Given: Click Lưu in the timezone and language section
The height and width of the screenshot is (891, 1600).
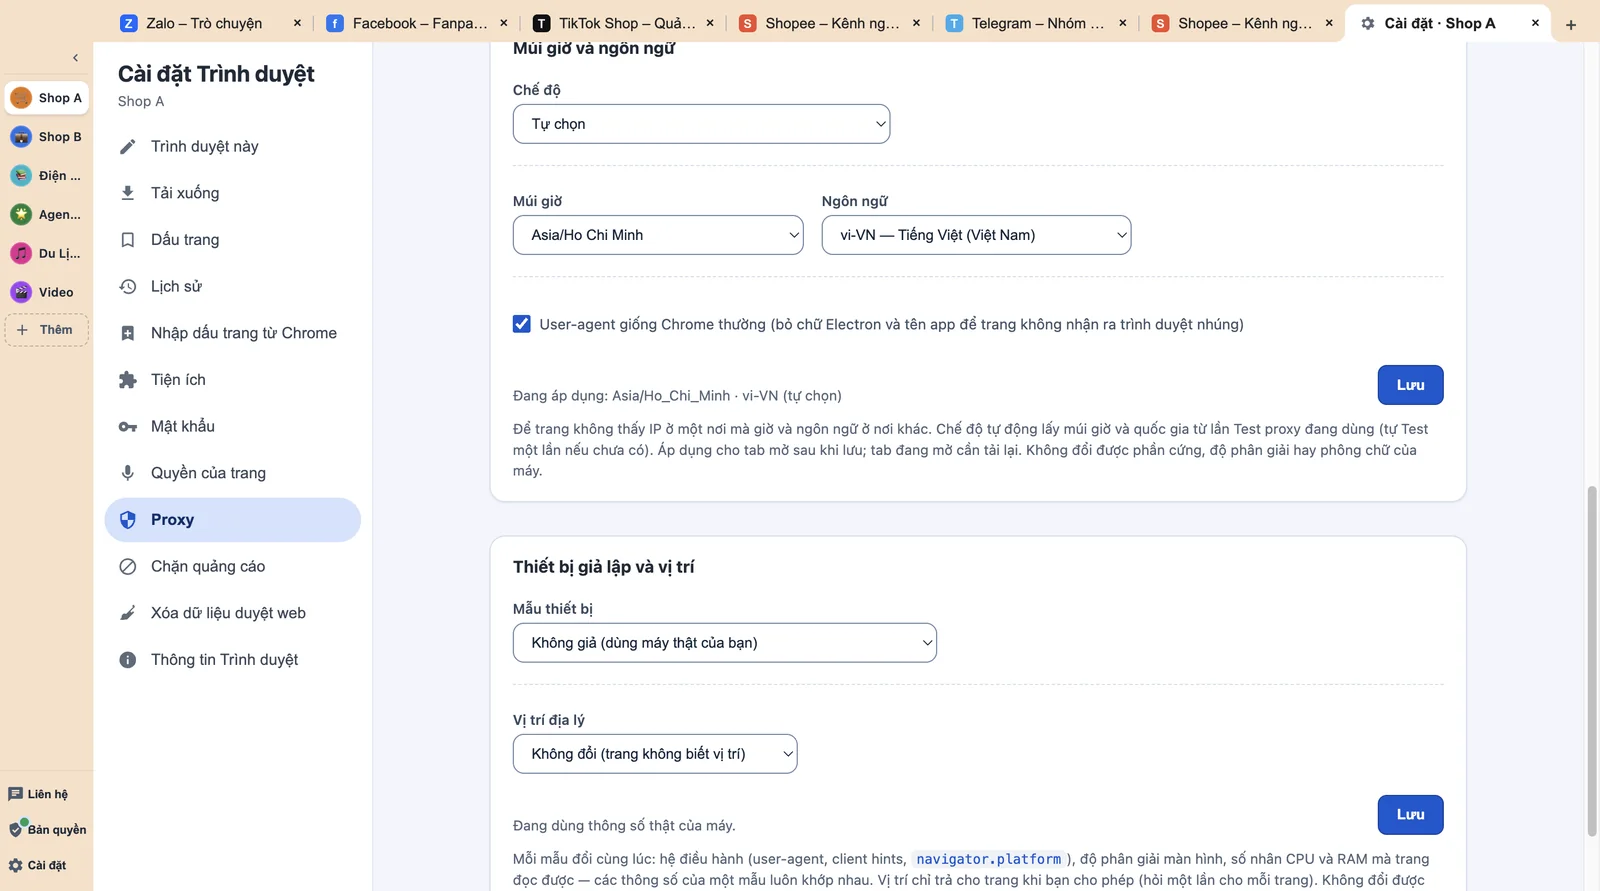Looking at the screenshot, I should [1410, 385].
